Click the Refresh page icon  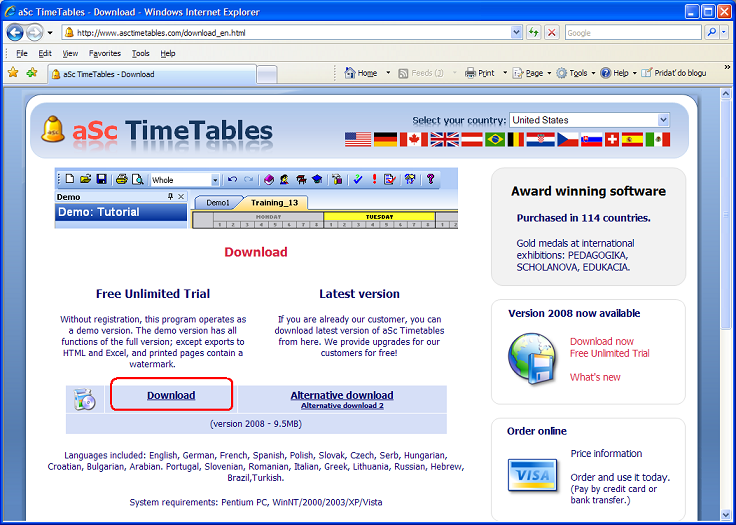pyautogui.click(x=534, y=32)
